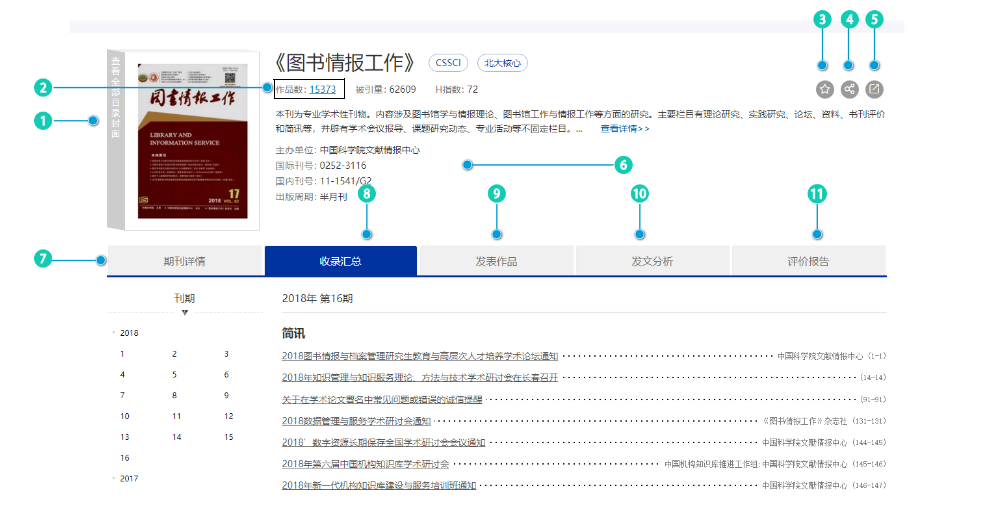
Task: Click the external link export icon
Action: [x=874, y=89]
